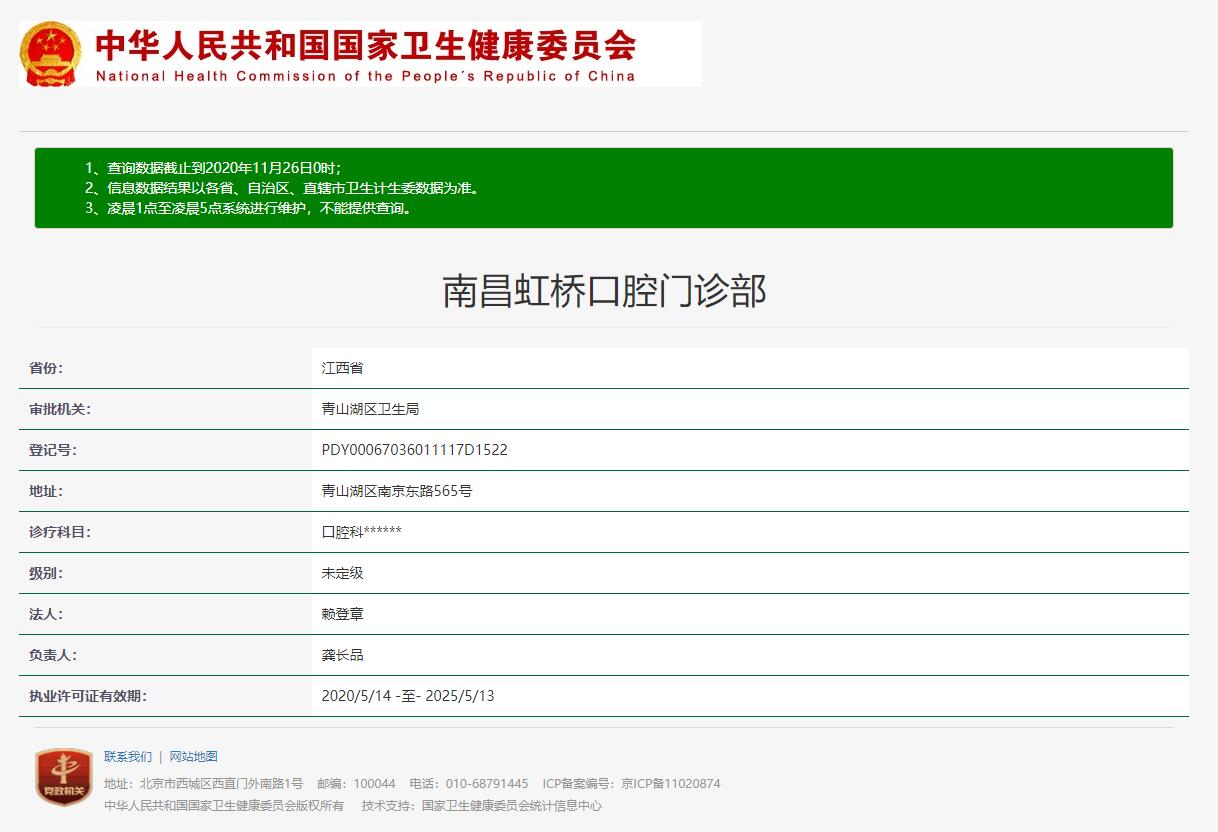Select the registration number PDY00067036011117D1522
This screenshot has height=832, width=1218.
pos(413,450)
